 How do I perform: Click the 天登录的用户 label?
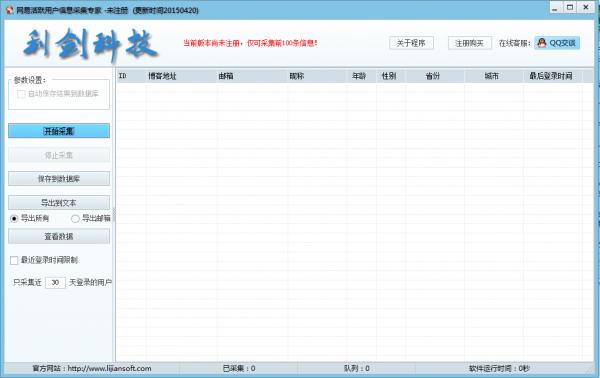pos(90,282)
